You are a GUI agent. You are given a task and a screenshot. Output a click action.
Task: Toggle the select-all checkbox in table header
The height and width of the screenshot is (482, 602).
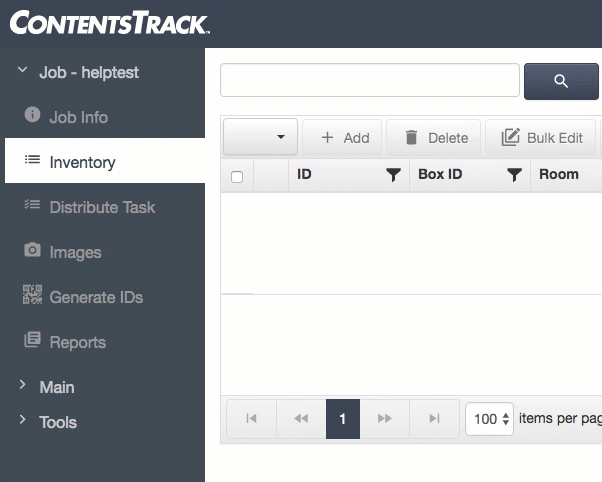(237, 177)
